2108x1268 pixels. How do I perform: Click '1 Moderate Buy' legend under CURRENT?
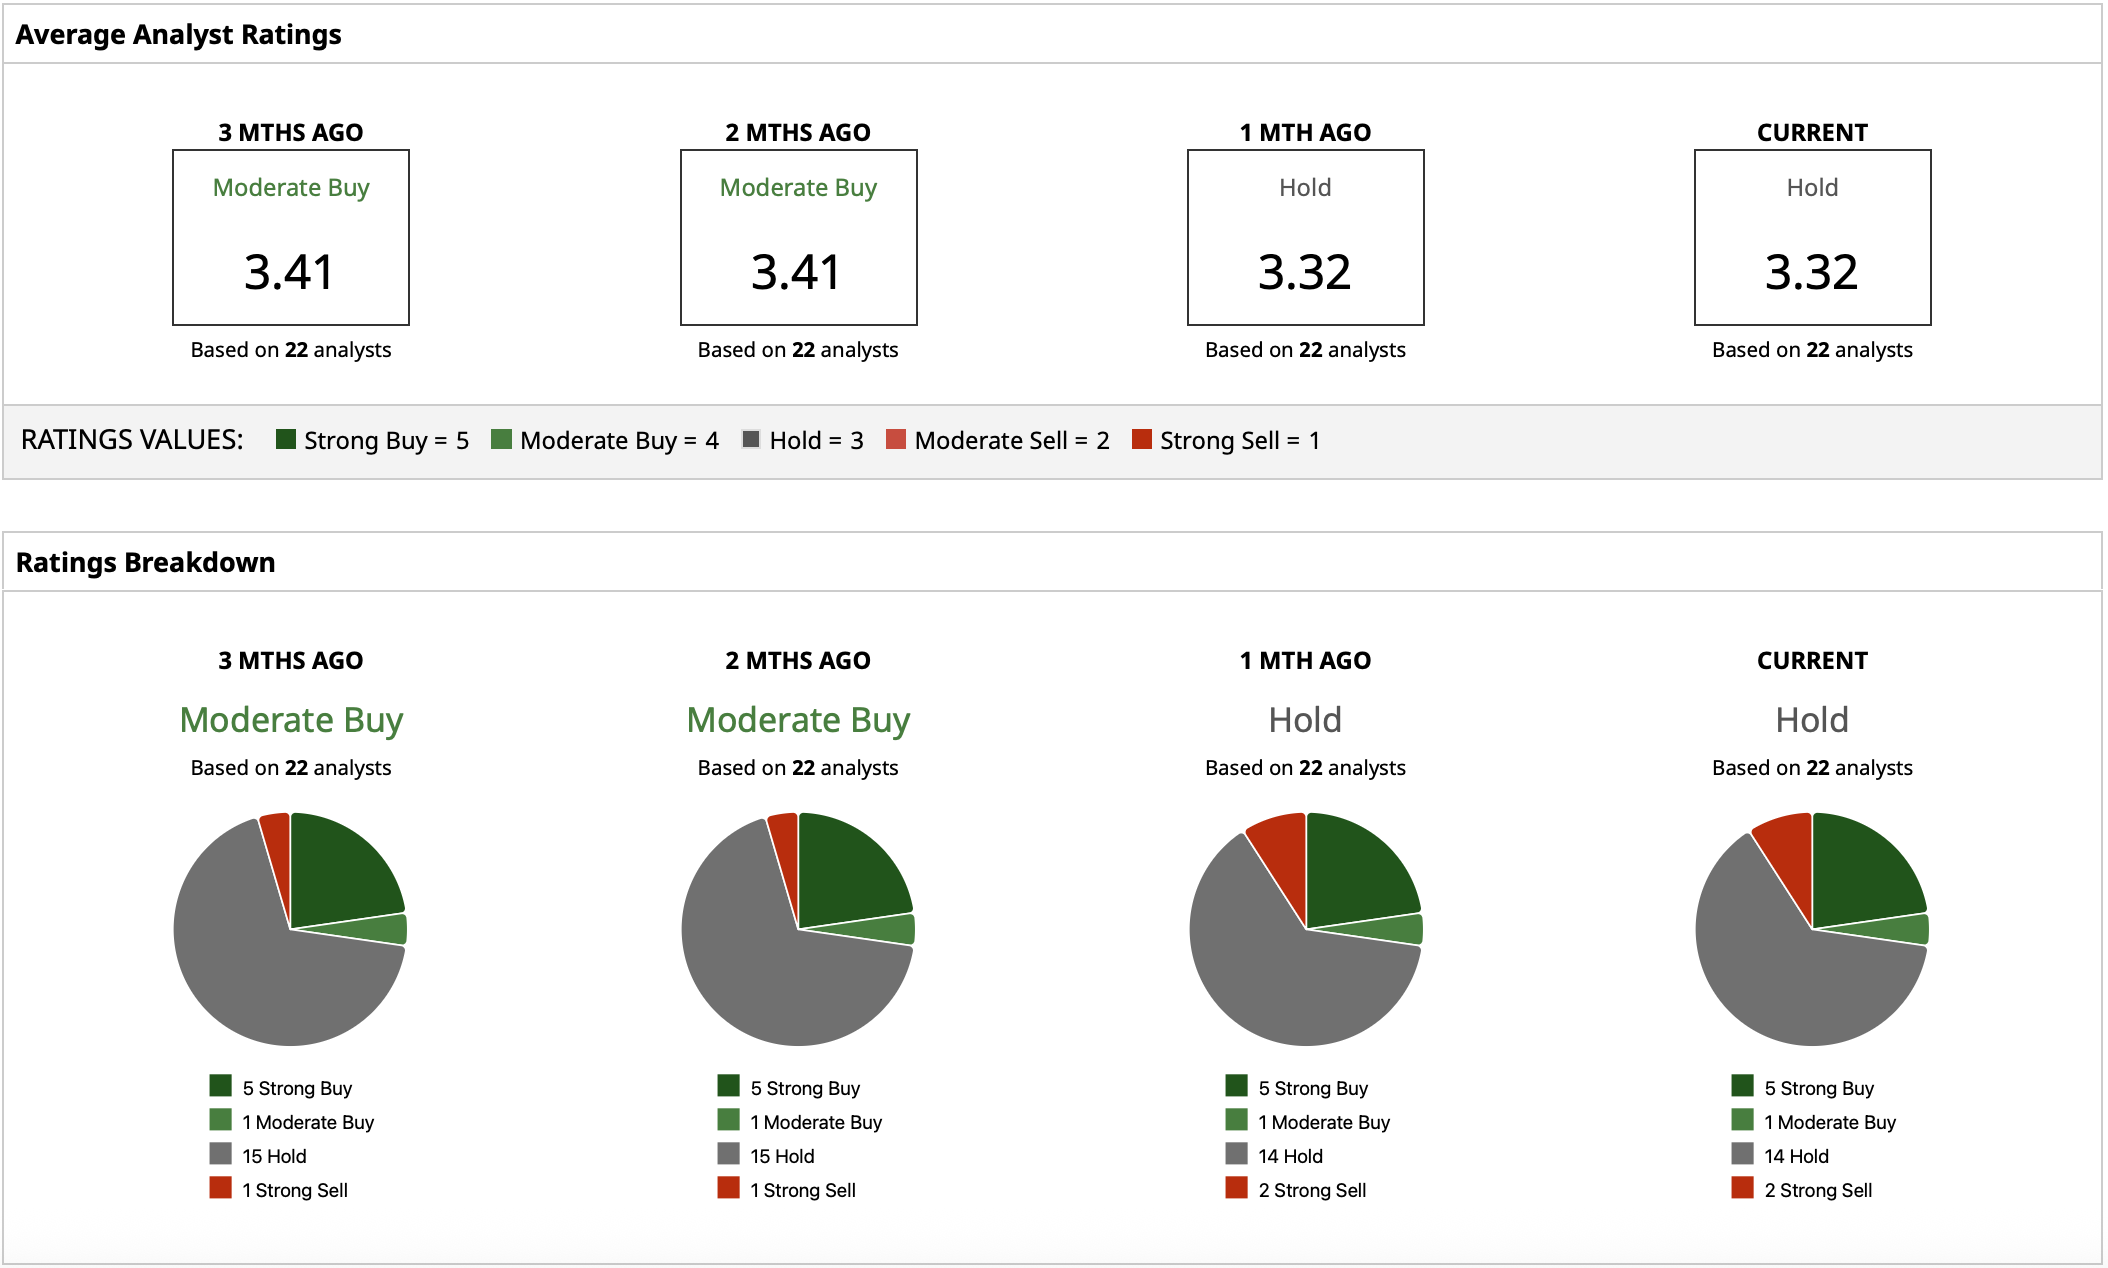point(1830,1122)
